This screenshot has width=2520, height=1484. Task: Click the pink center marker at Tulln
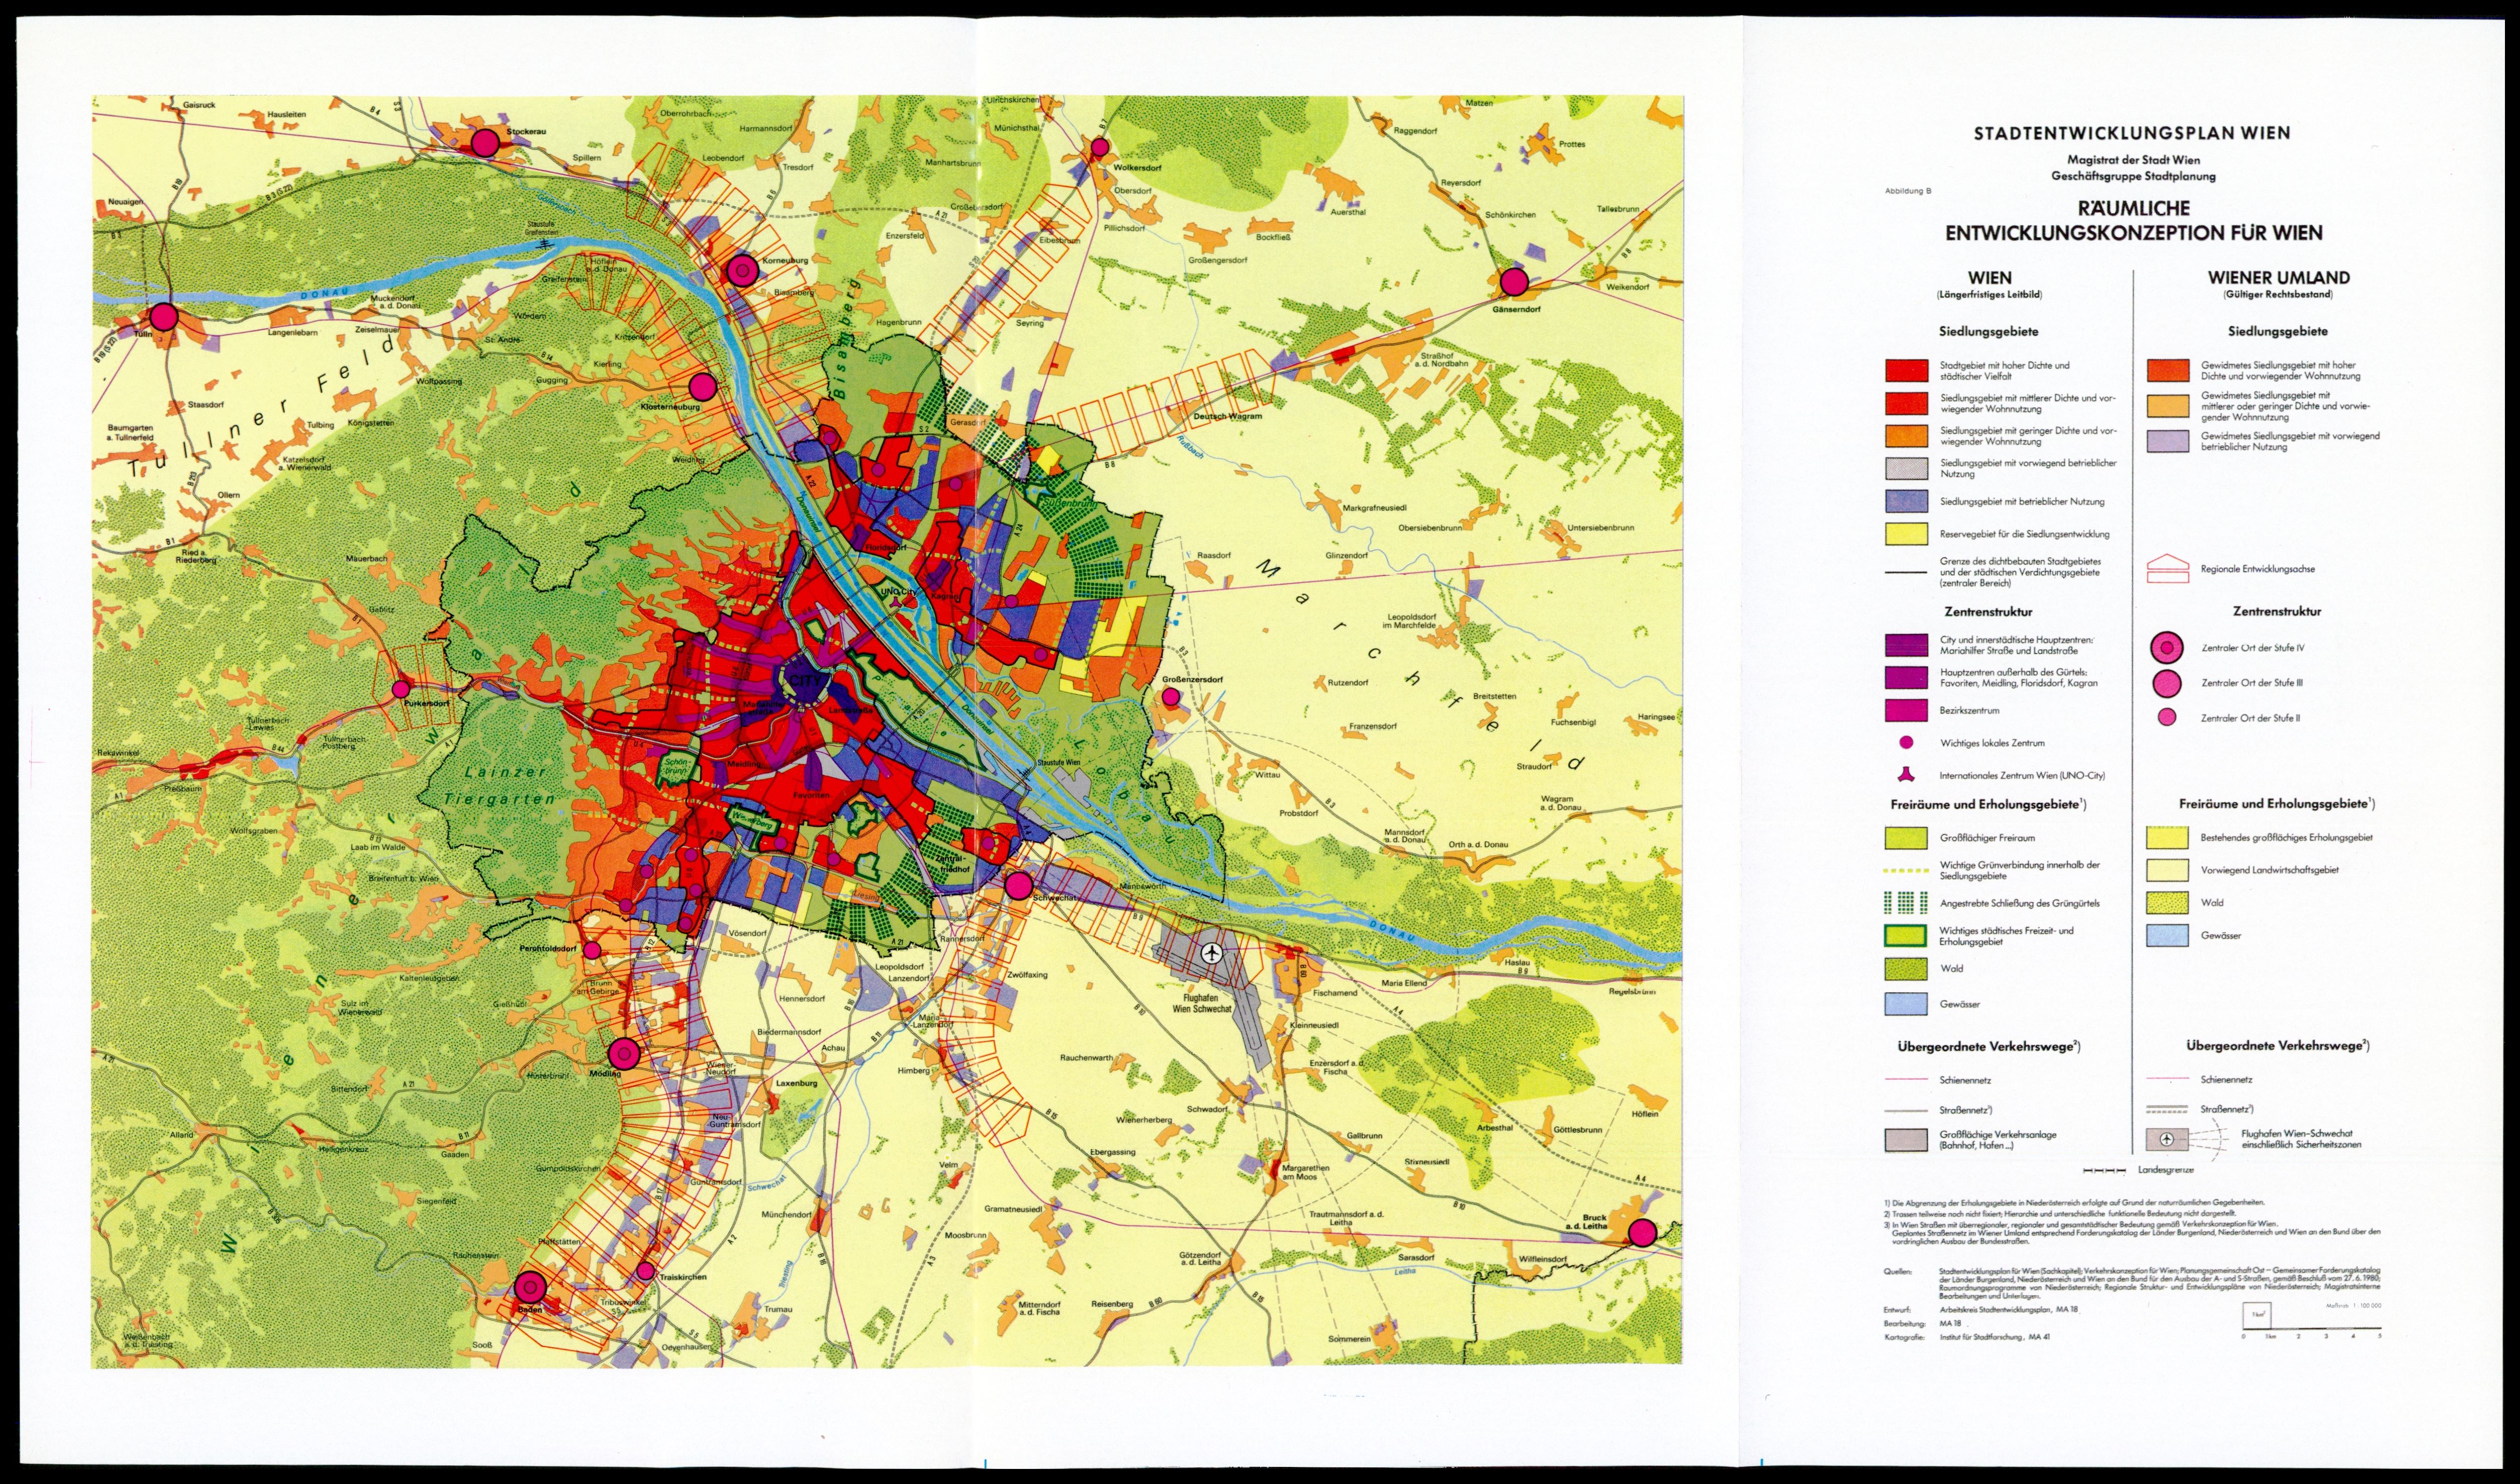click(164, 317)
